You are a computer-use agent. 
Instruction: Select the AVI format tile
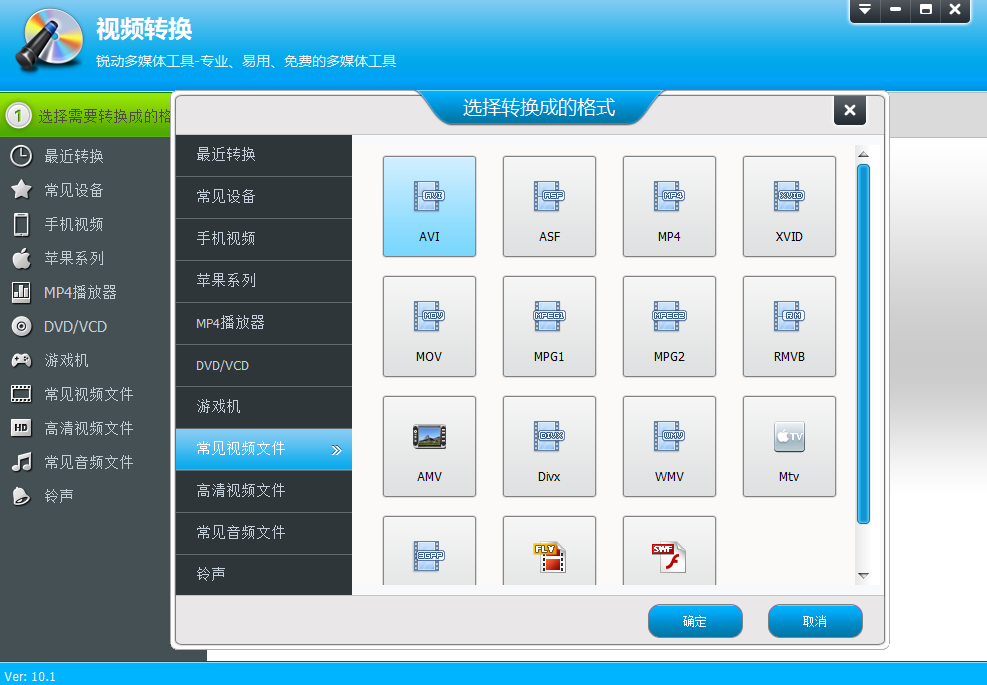click(429, 207)
